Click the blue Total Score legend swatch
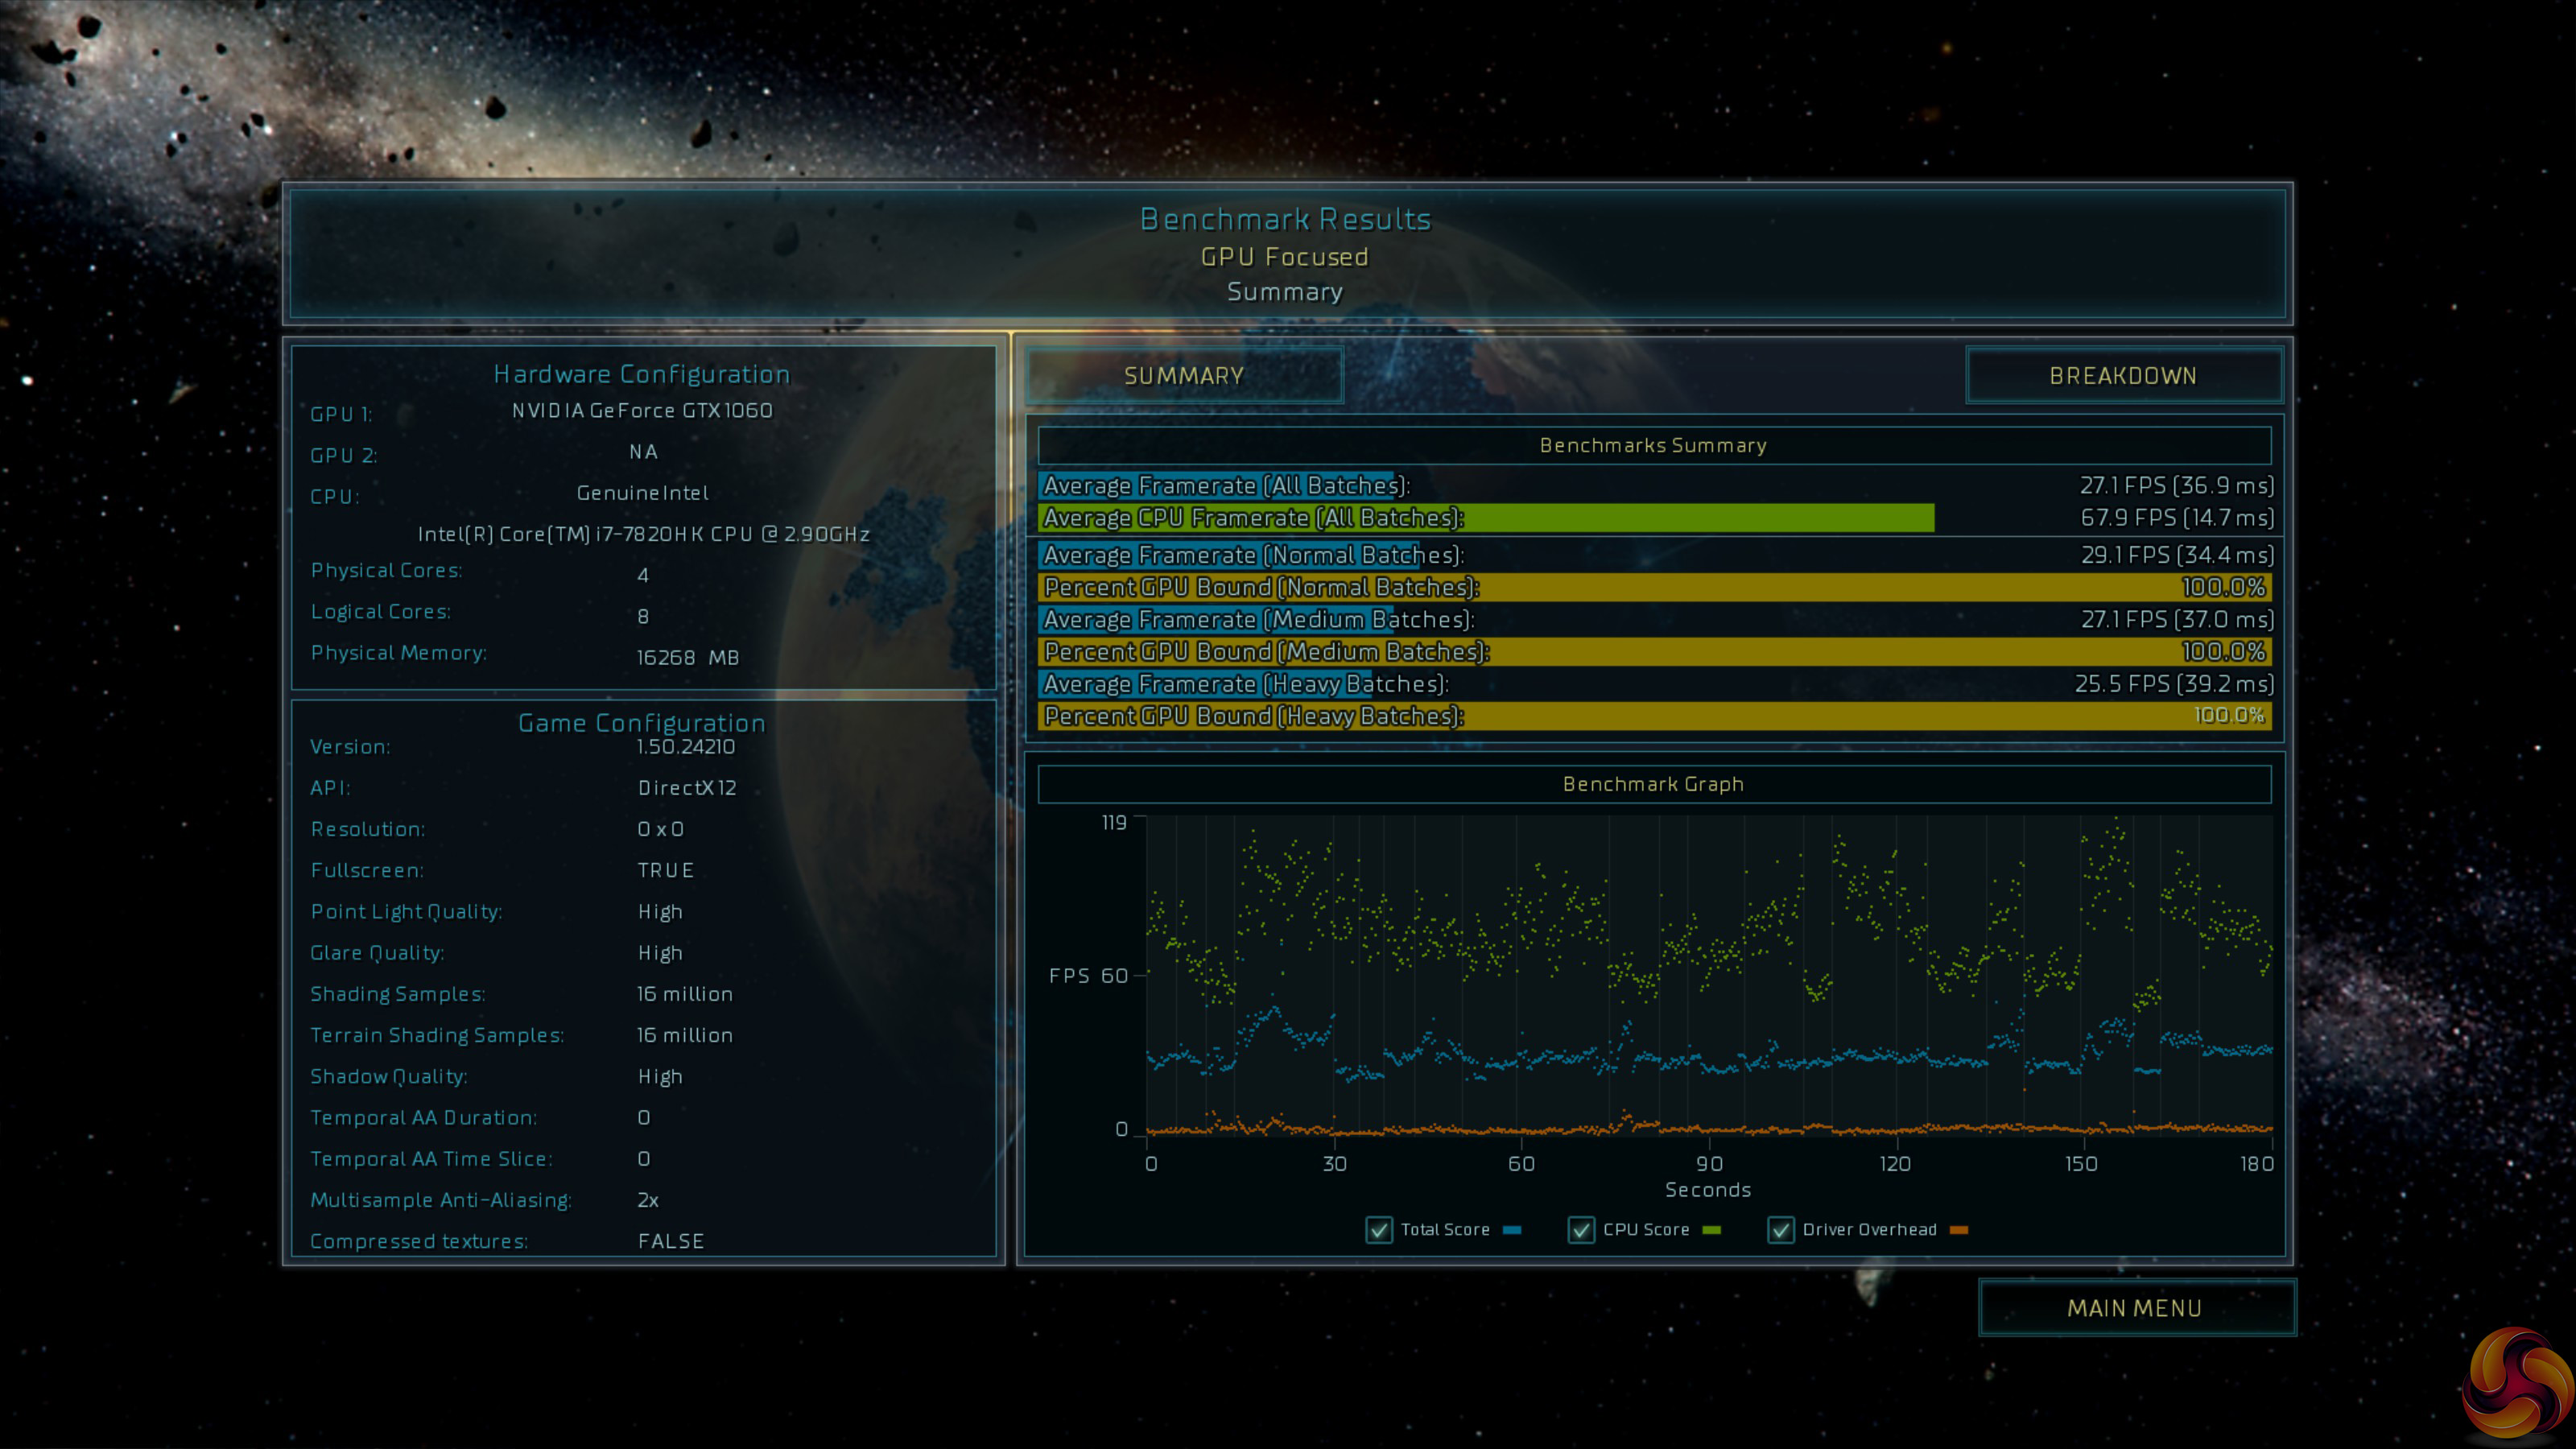 [1512, 1230]
